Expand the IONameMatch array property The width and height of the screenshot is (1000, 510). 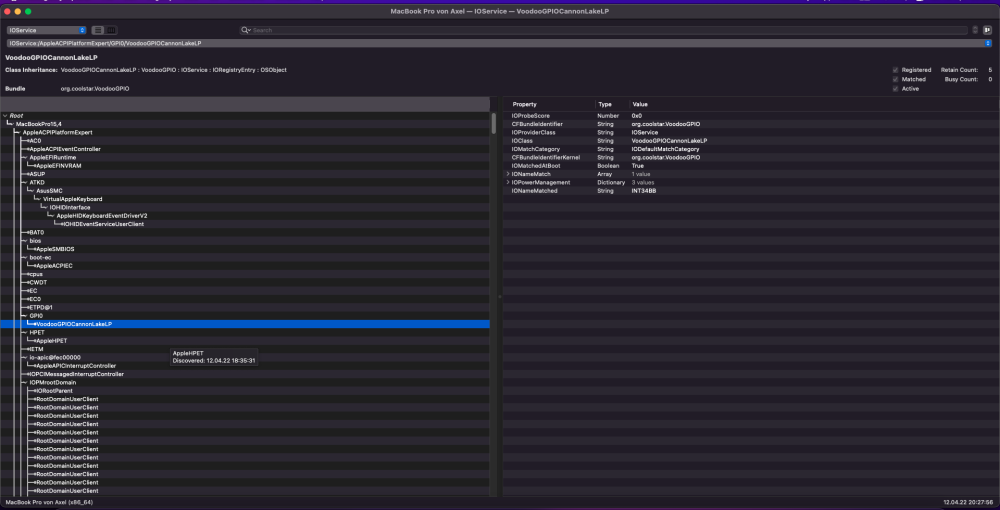(x=508, y=174)
